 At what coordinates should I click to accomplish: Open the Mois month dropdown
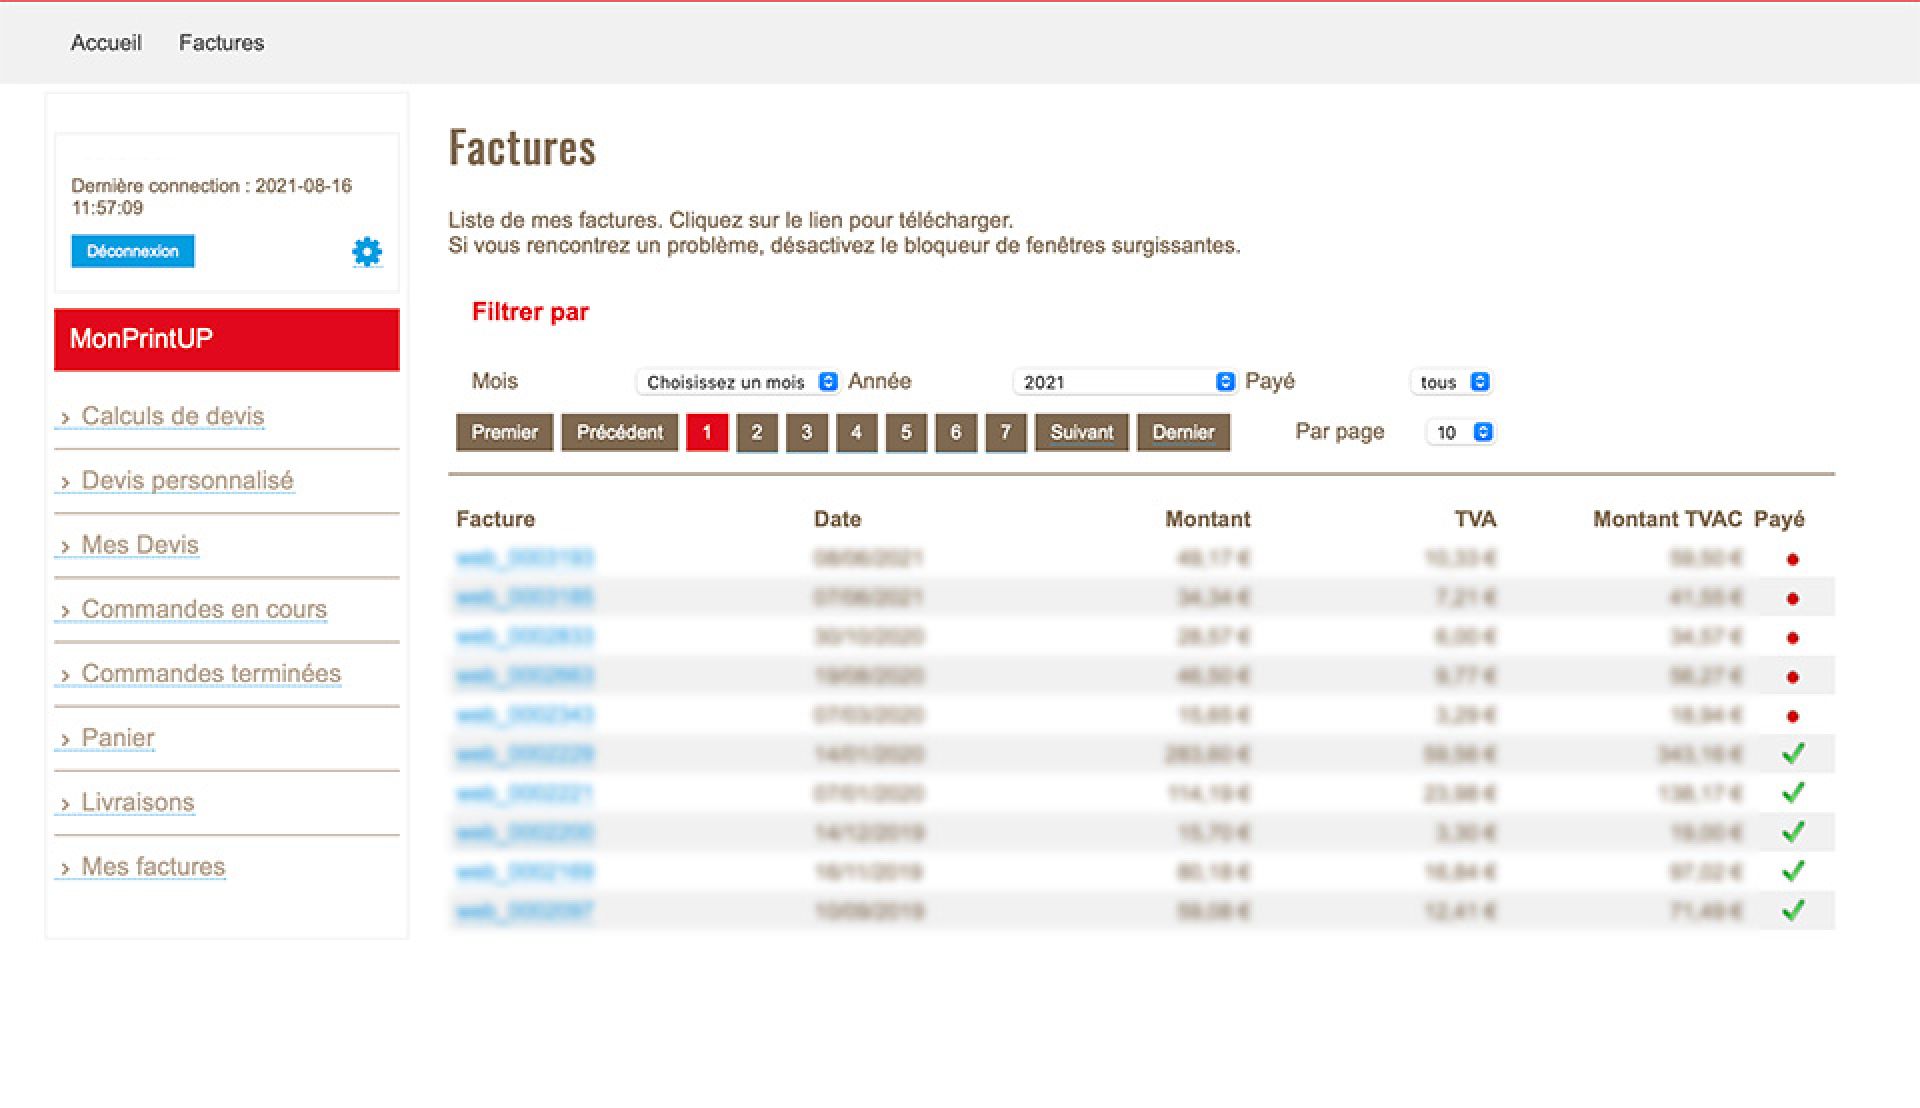coord(737,382)
